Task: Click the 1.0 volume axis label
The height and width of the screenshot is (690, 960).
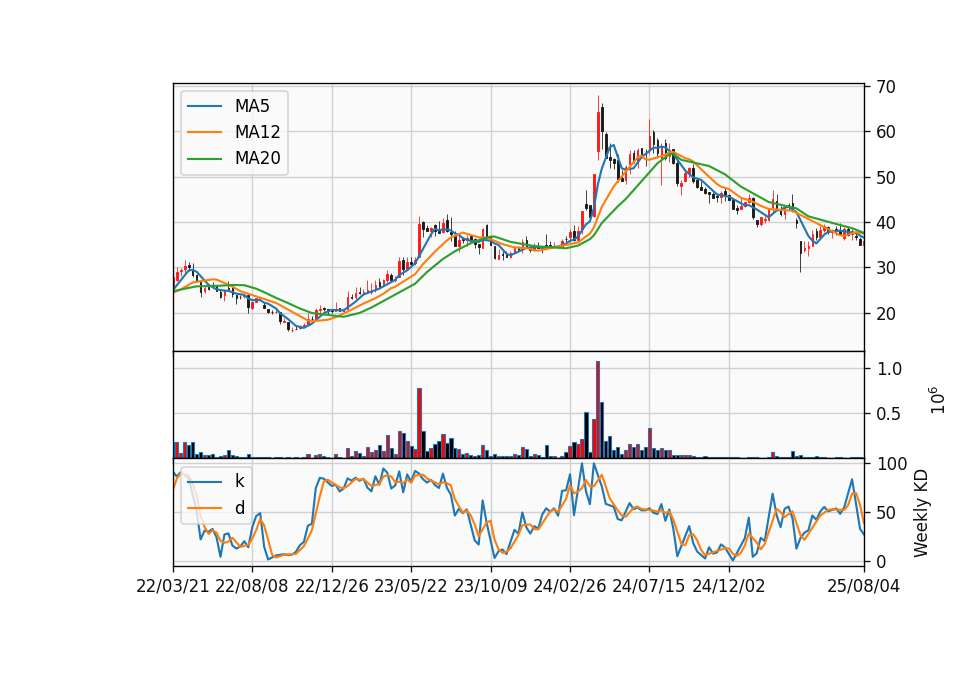Action: pyautogui.click(x=889, y=369)
